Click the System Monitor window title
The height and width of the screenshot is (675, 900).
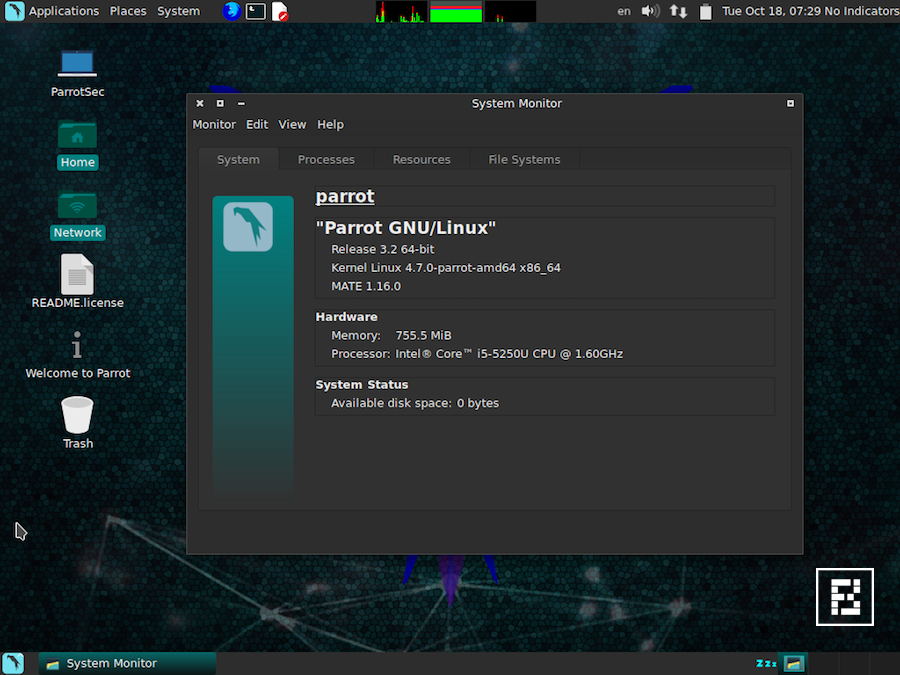pos(517,103)
